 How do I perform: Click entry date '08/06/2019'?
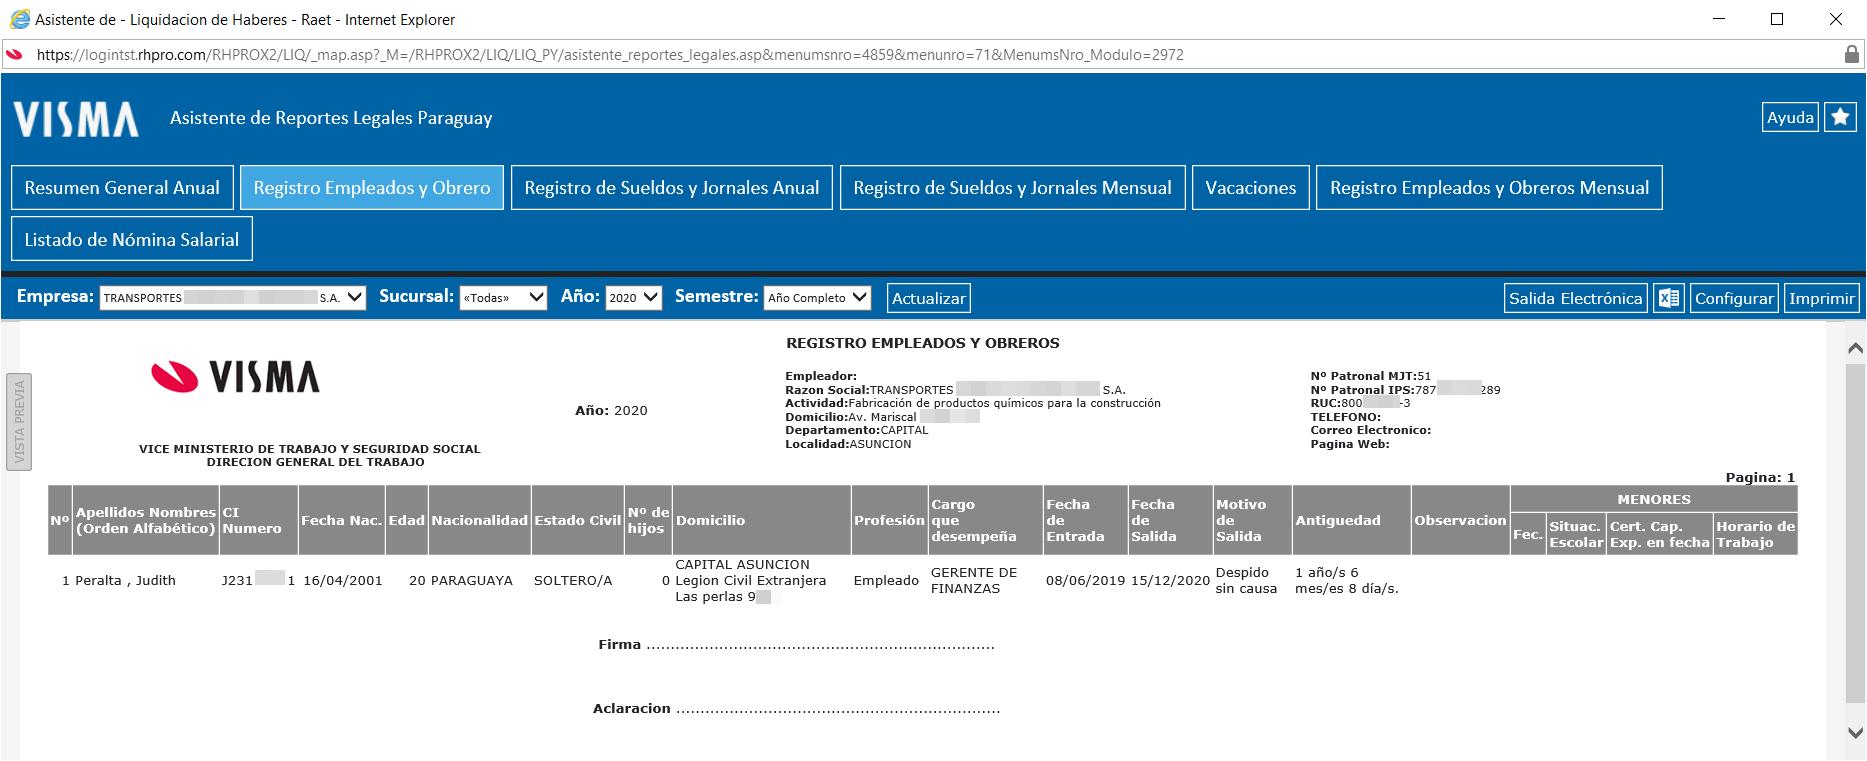coord(1086,580)
